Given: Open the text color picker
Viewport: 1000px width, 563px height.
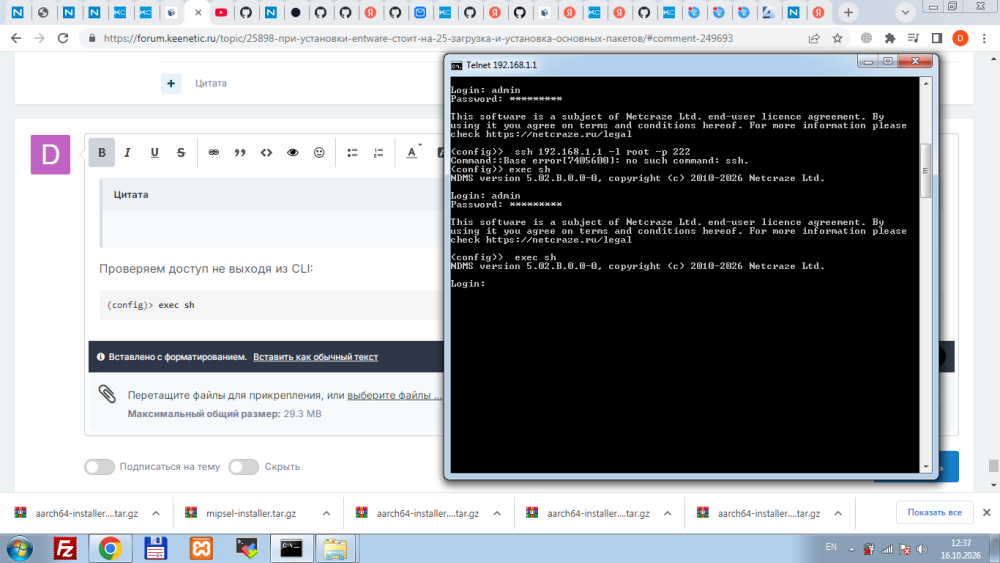Looking at the screenshot, I should [x=413, y=152].
